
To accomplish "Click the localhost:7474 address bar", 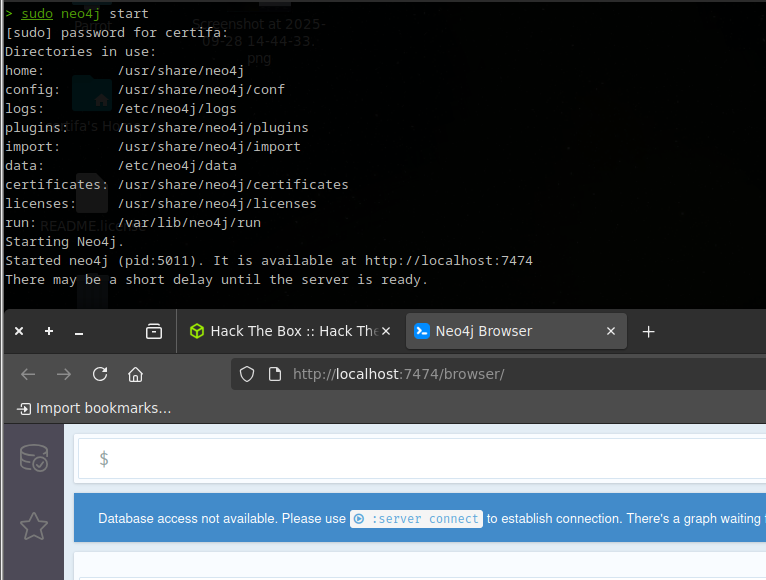I will (498, 374).
